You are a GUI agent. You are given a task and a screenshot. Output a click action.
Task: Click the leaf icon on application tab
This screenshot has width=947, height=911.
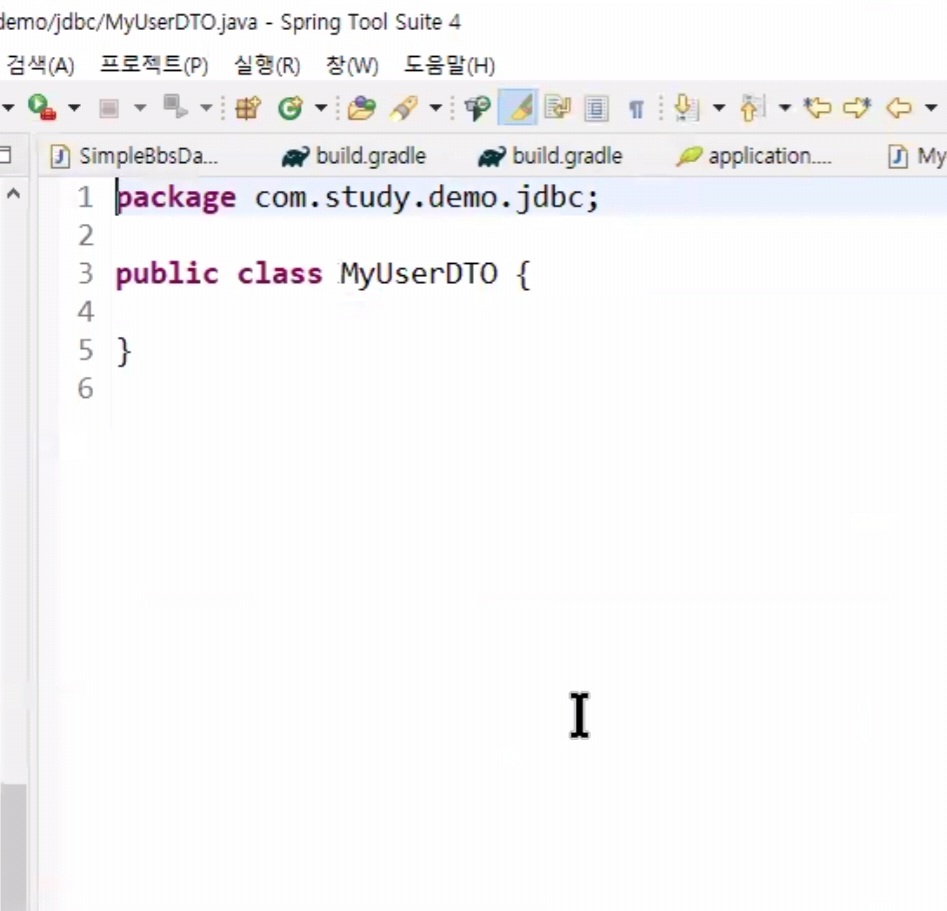click(x=689, y=156)
